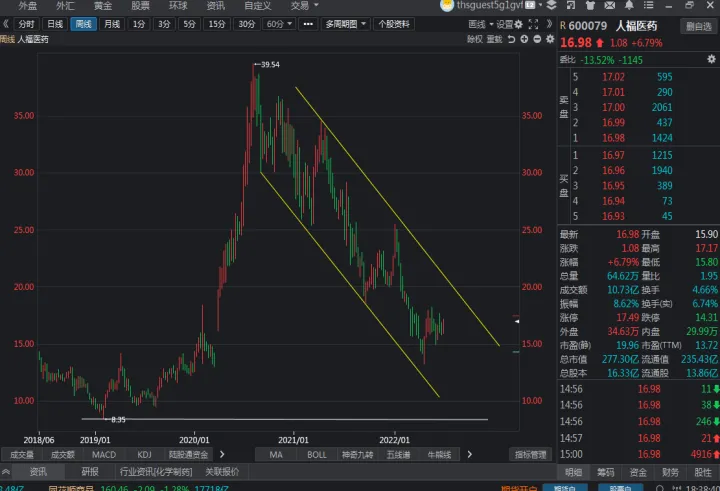Select the 月线 monthly period
This screenshot has width=720, height=491.
(x=112, y=24)
